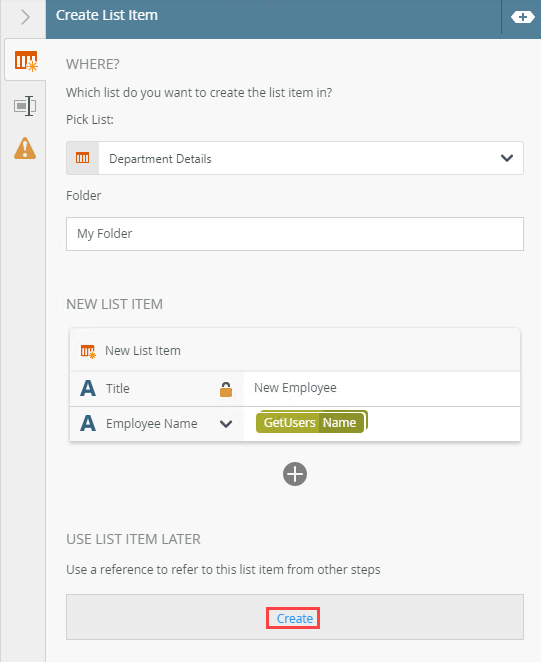Add a new field with plus button

click(x=295, y=474)
